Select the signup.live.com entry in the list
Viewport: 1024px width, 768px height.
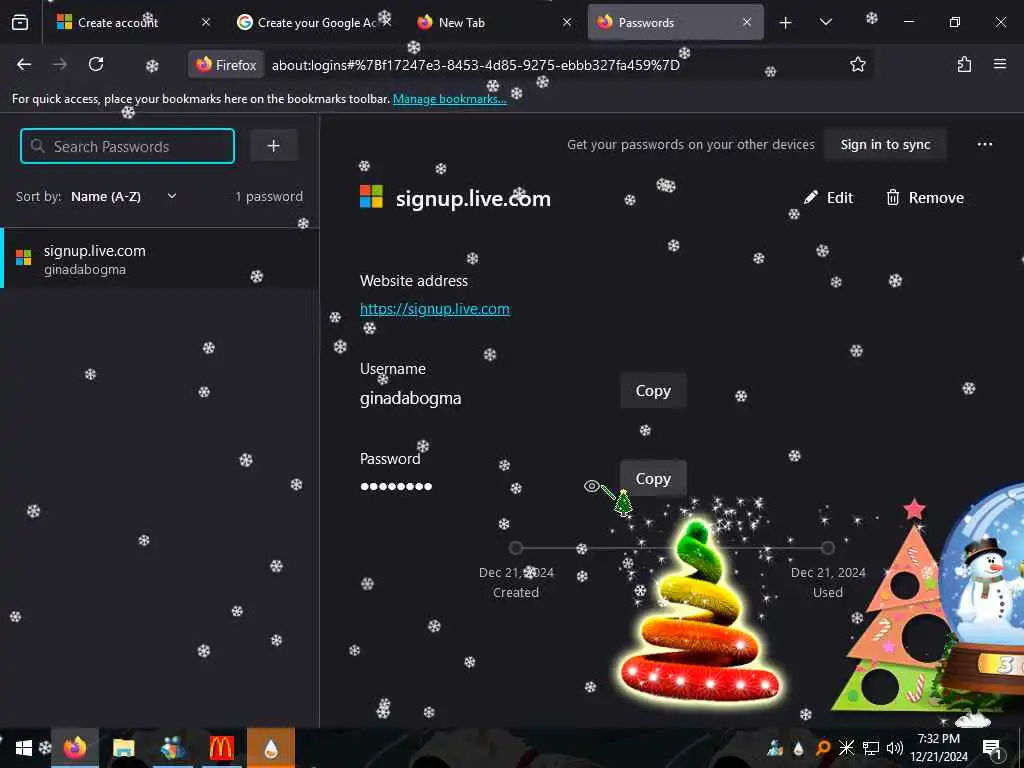click(159, 259)
